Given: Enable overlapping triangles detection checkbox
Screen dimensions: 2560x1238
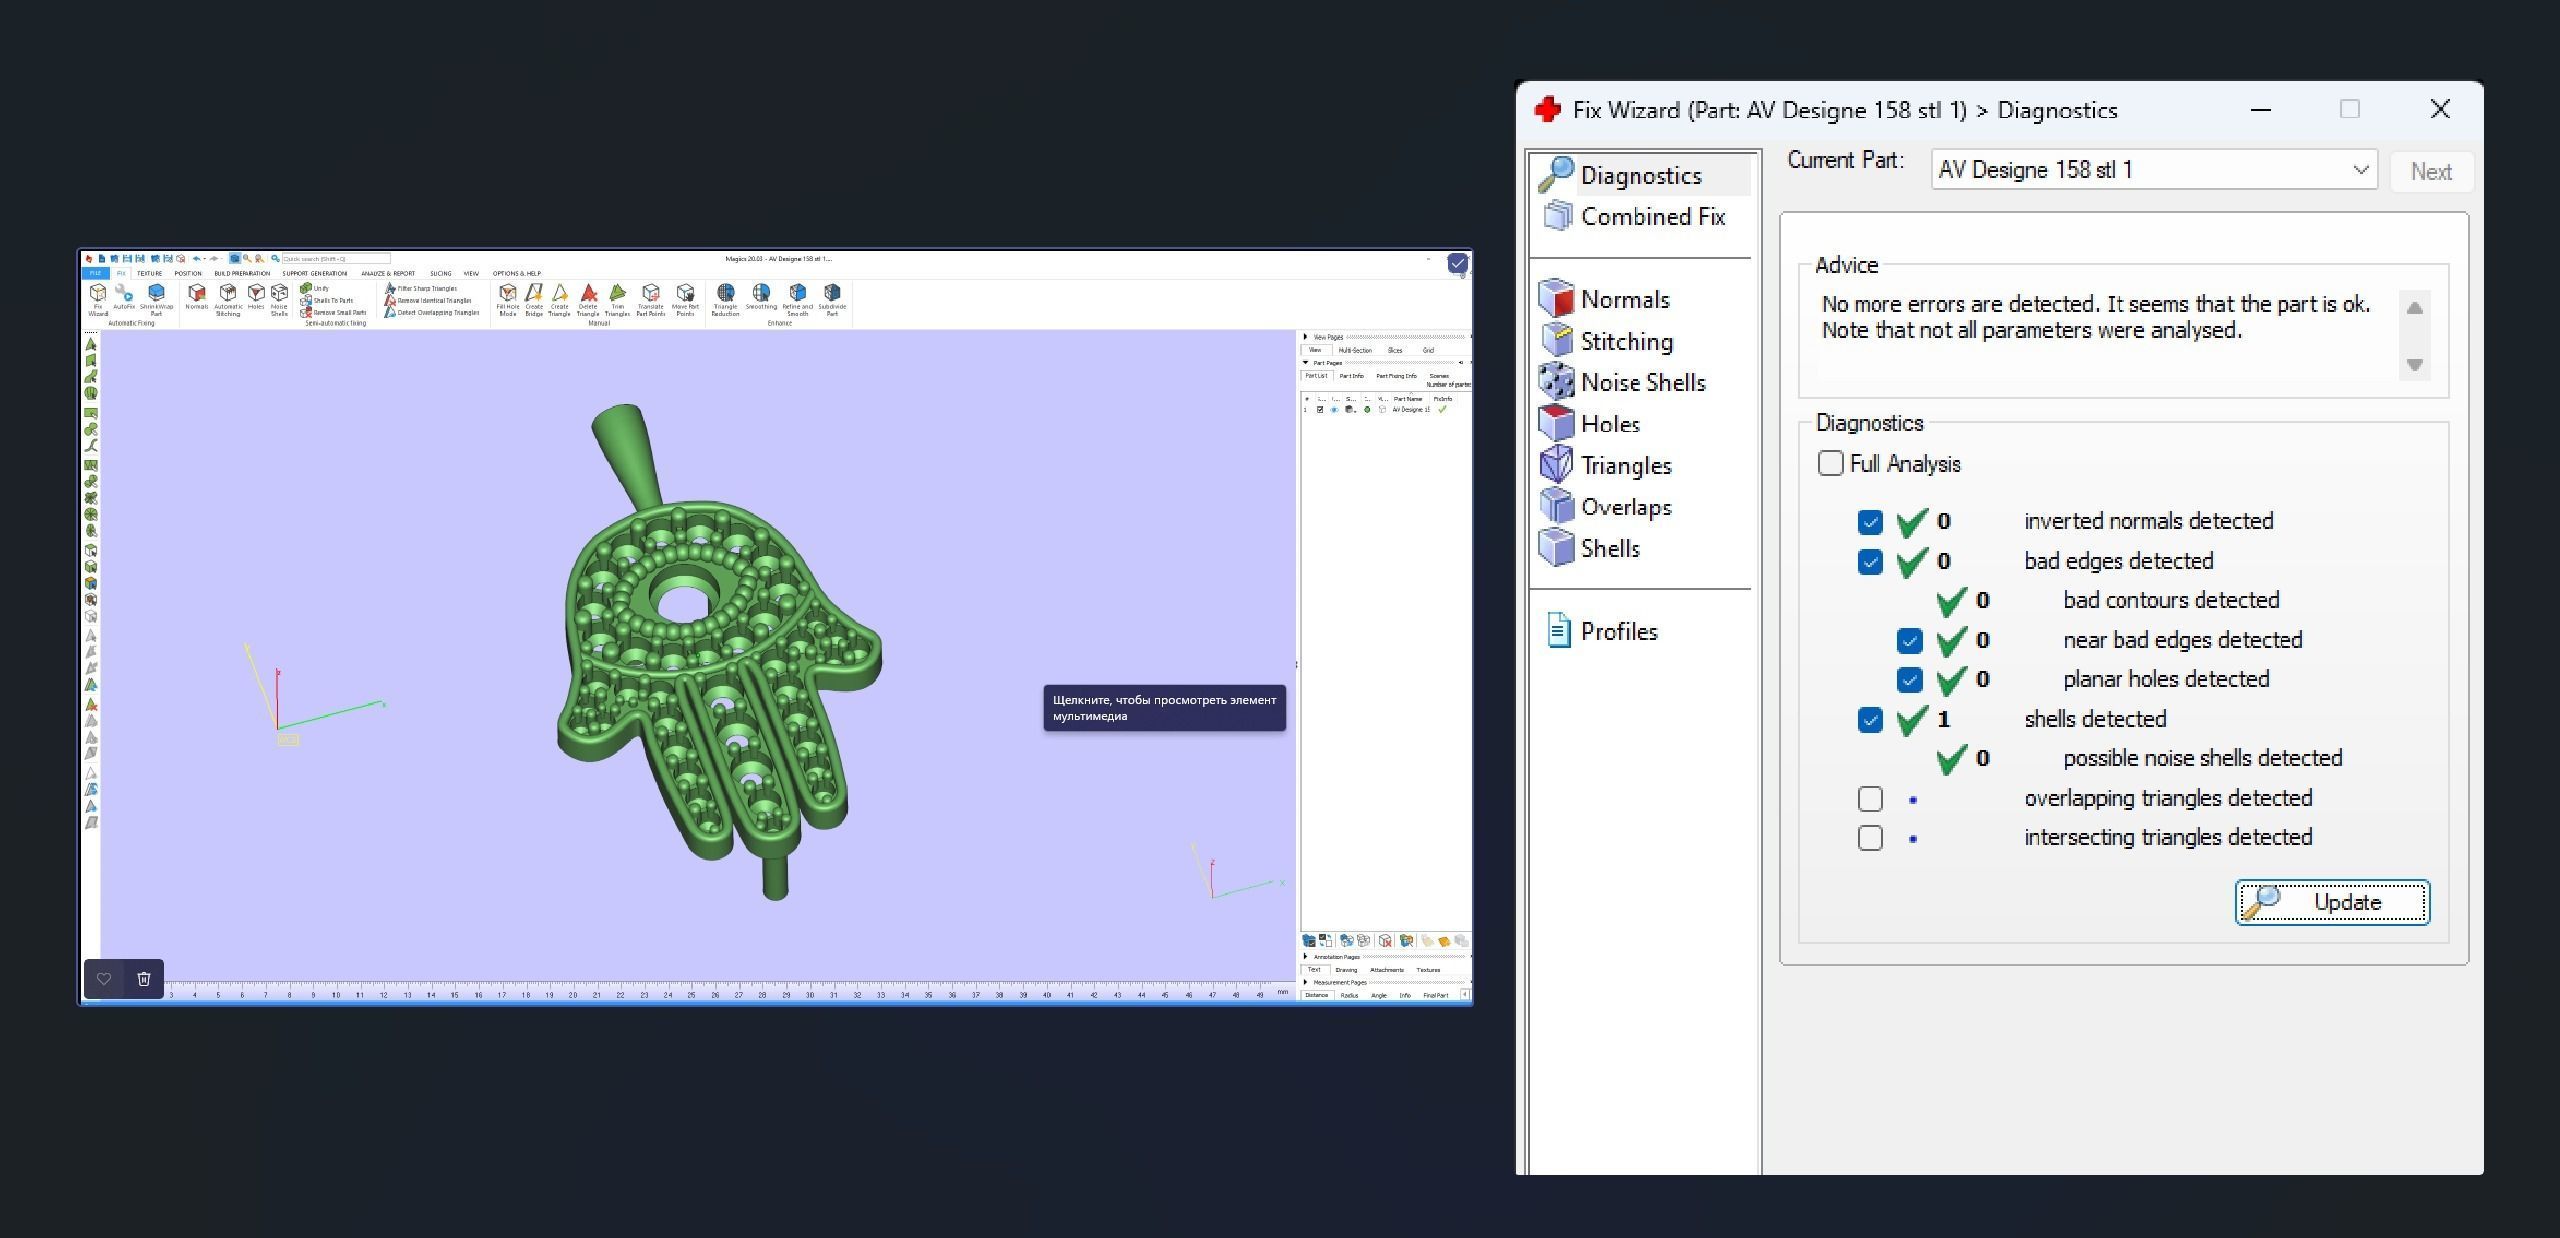Looking at the screenshot, I should click(x=1869, y=799).
